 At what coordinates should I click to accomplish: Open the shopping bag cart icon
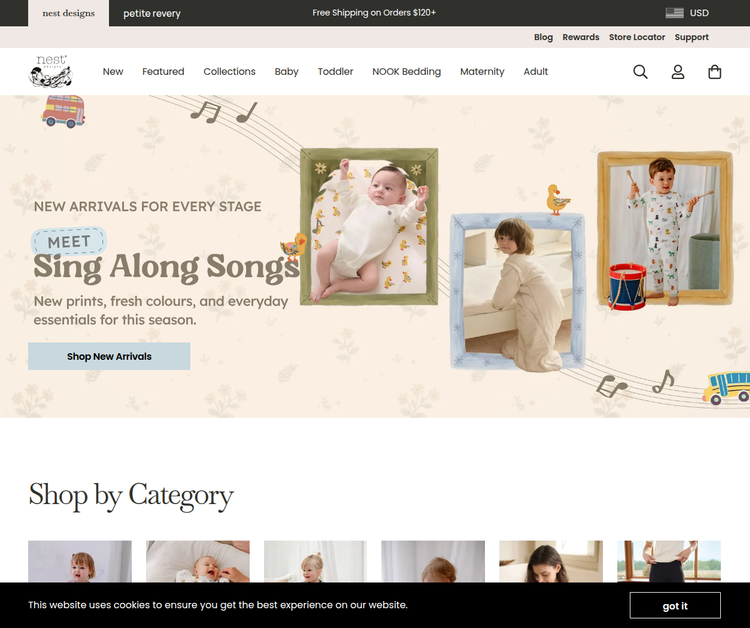[x=715, y=72]
